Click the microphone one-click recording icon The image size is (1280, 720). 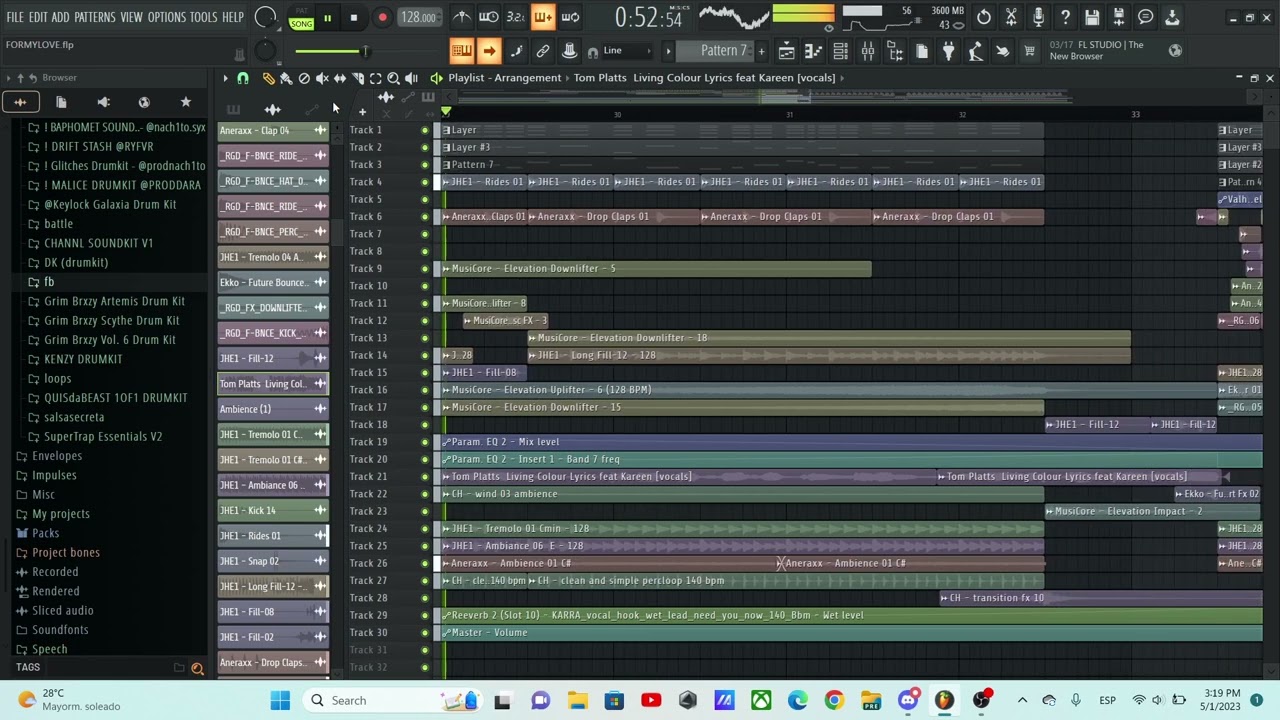[1038, 17]
